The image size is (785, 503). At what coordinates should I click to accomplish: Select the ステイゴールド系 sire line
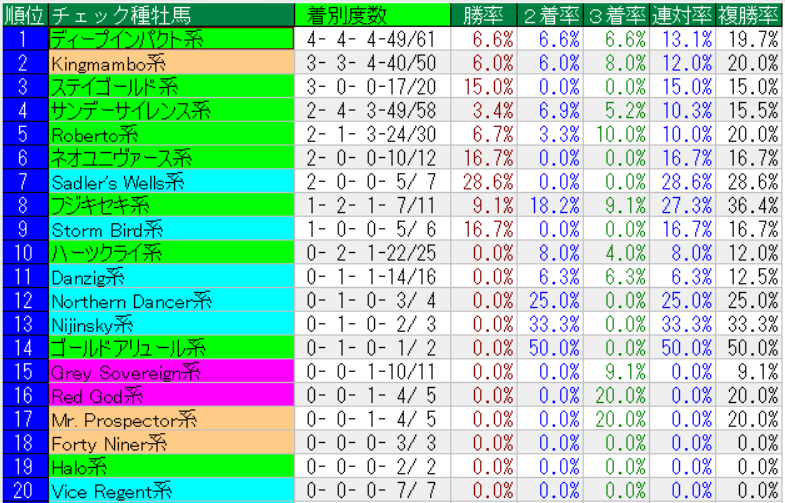[171, 86]
